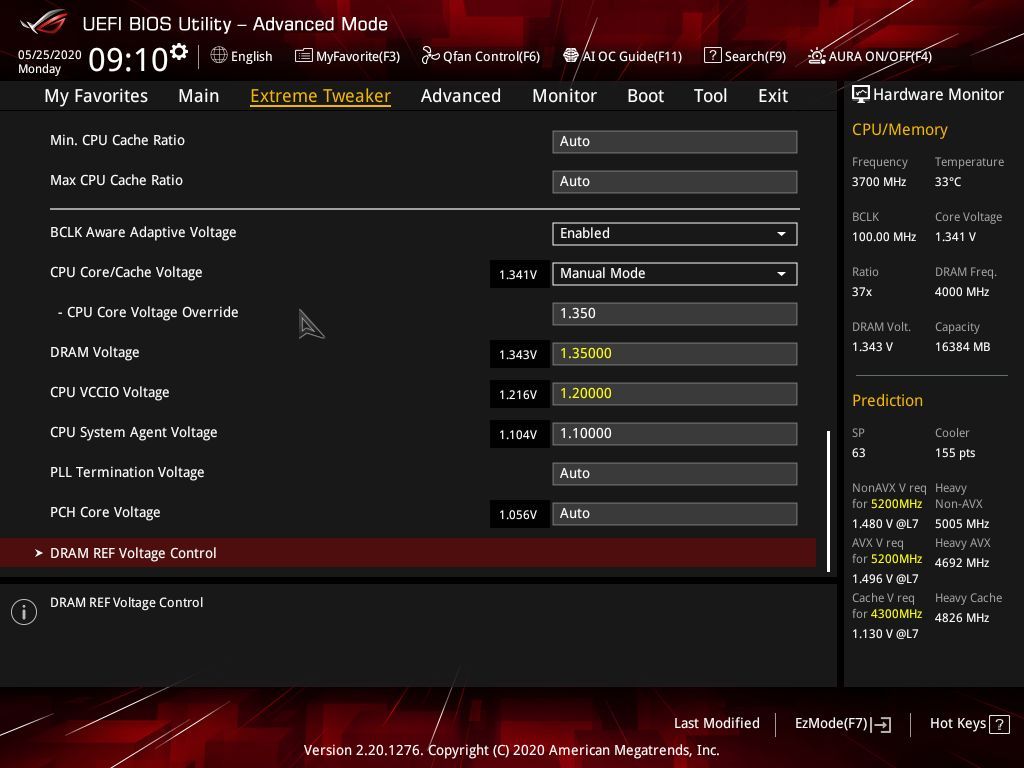
Task: Open BCLK Aware Adaptive Voltage dropdown
Action: (x=675, y=234)
